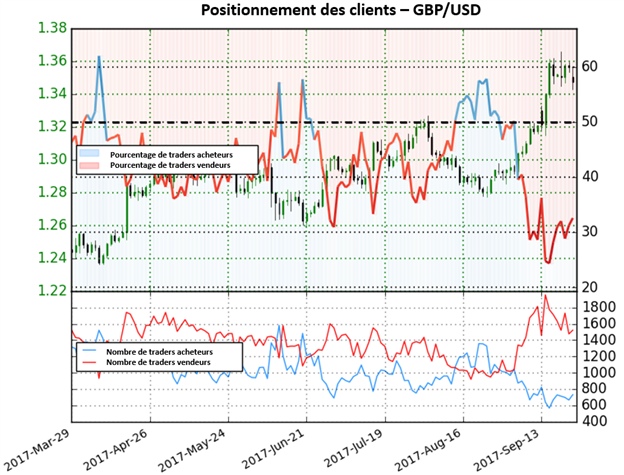Click the 1200 traders axis label
This screenshot has height=475, width=624.
(x=599, y=356)
